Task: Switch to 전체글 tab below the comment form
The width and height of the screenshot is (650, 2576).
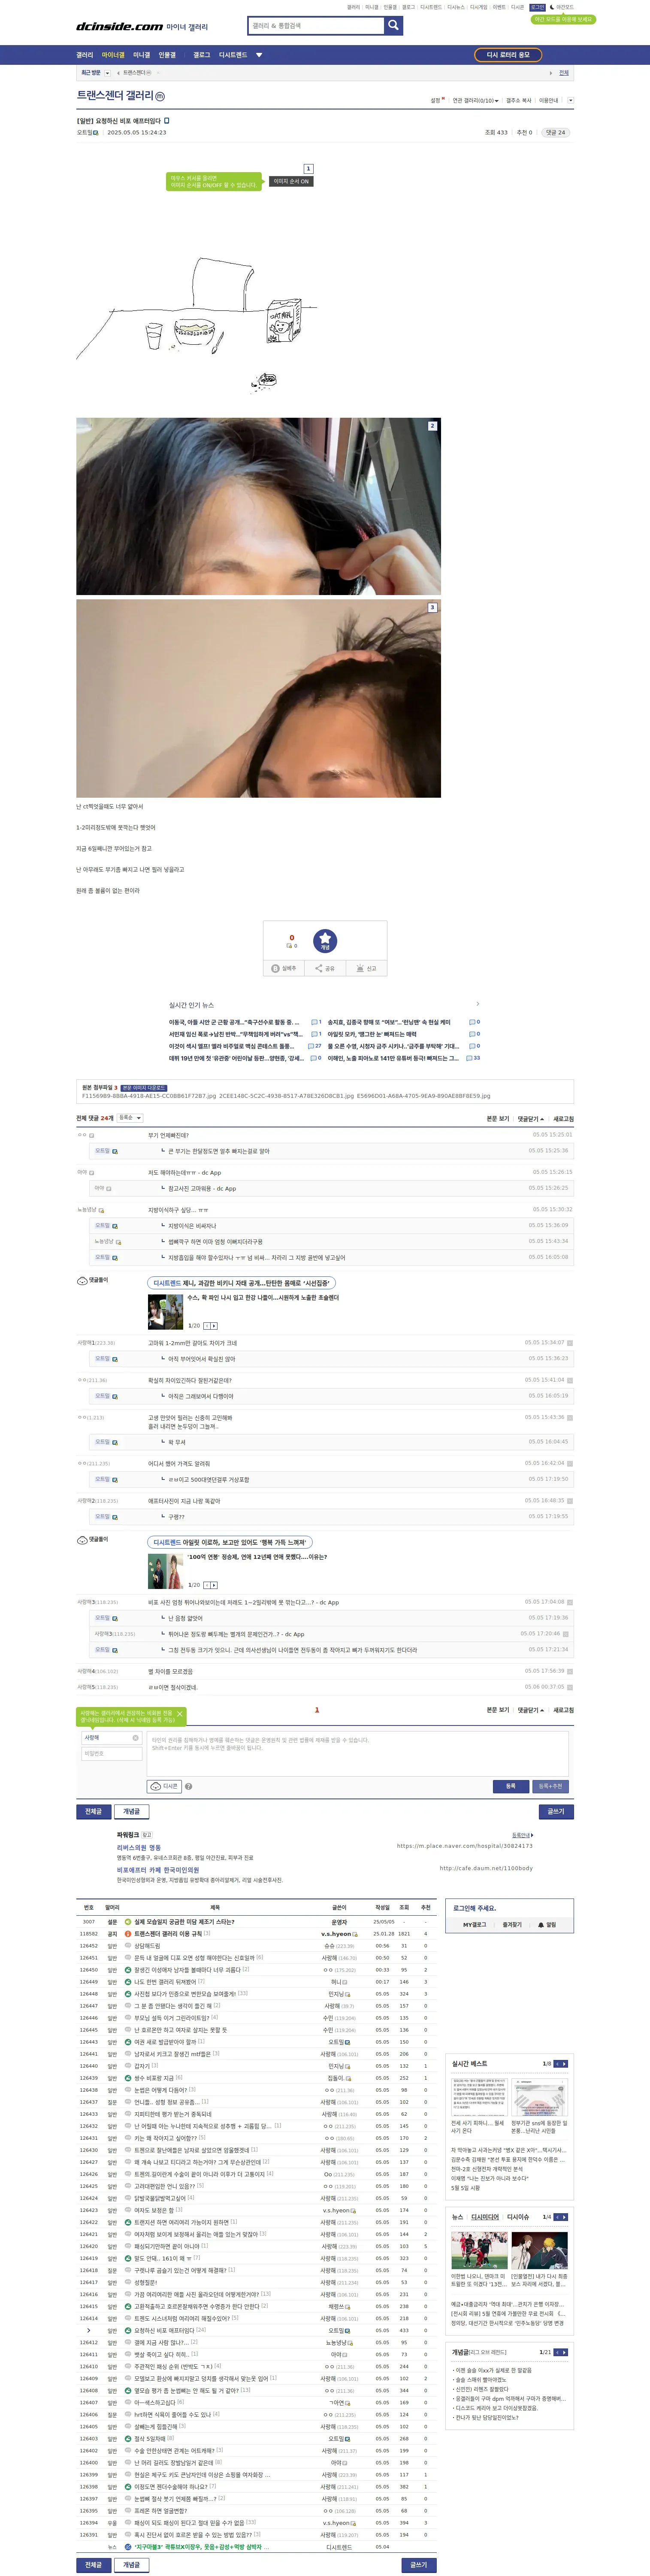Action: [x=93, y=1811]
